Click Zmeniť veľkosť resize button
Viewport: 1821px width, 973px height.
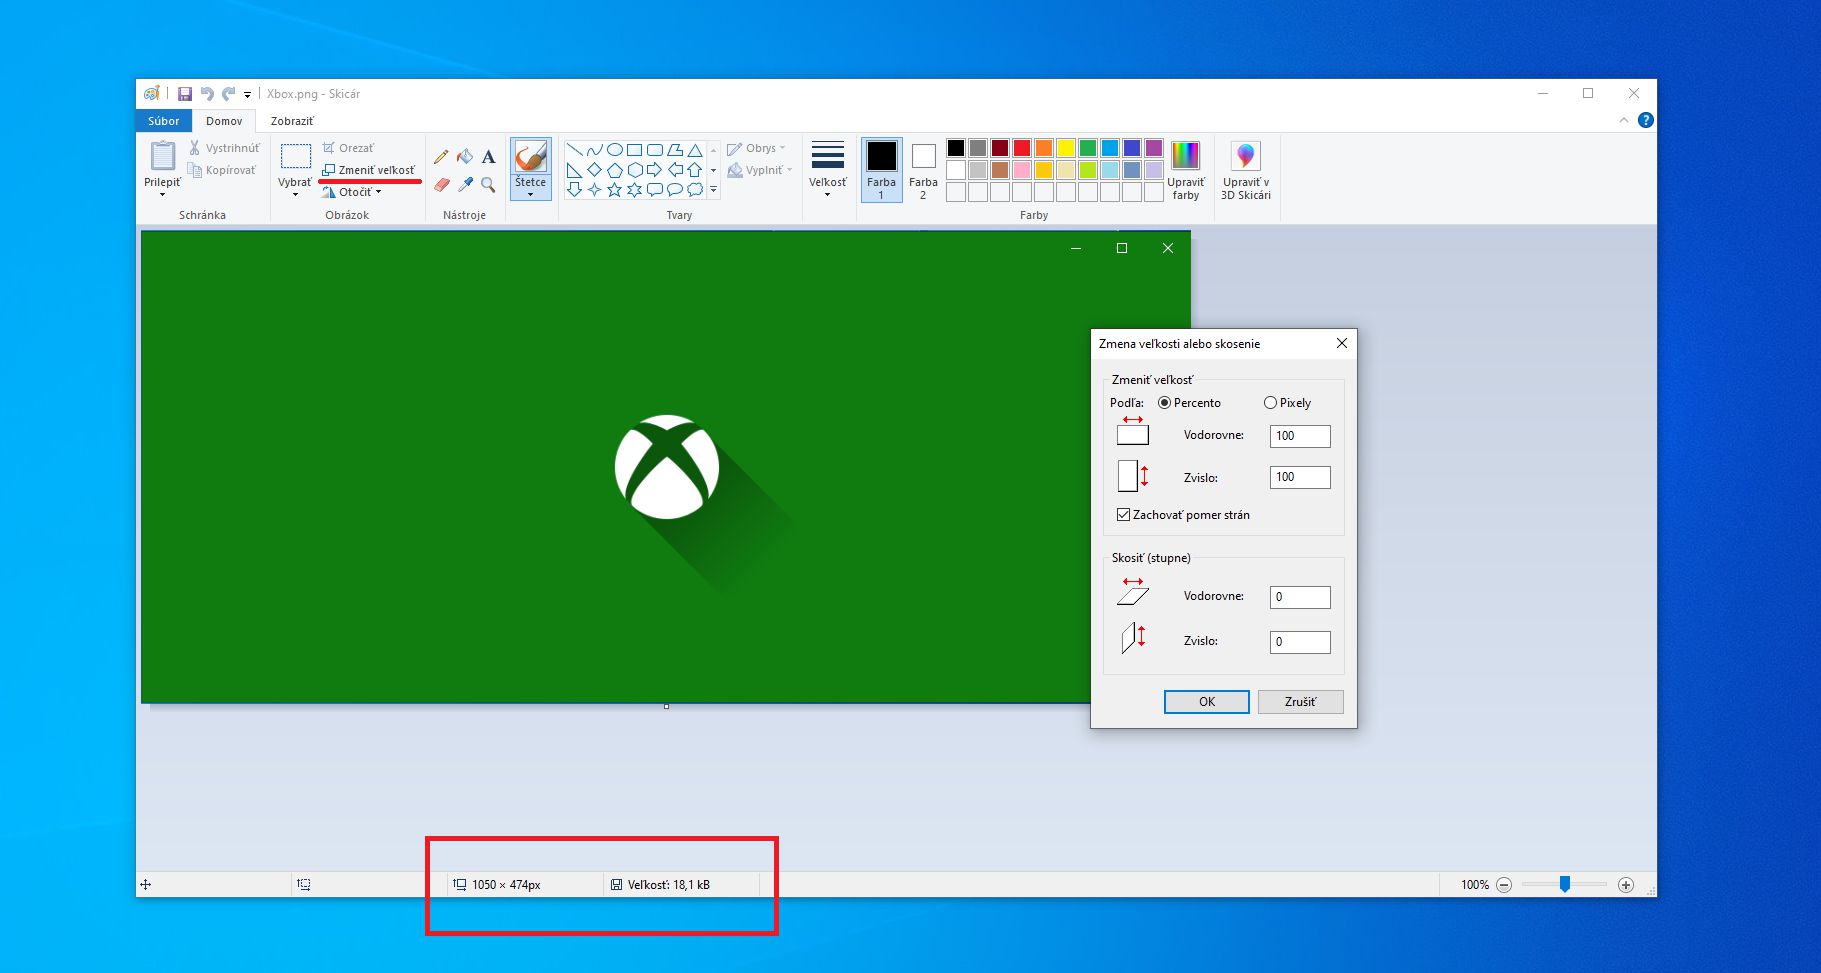pyautogui.click(x=368, y=170)
